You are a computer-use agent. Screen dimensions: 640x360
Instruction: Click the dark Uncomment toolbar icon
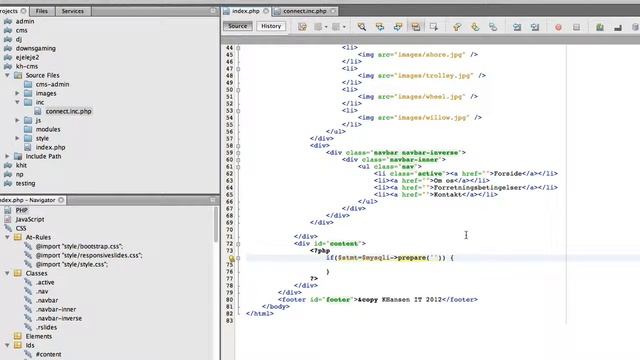(x=618, y=27)
